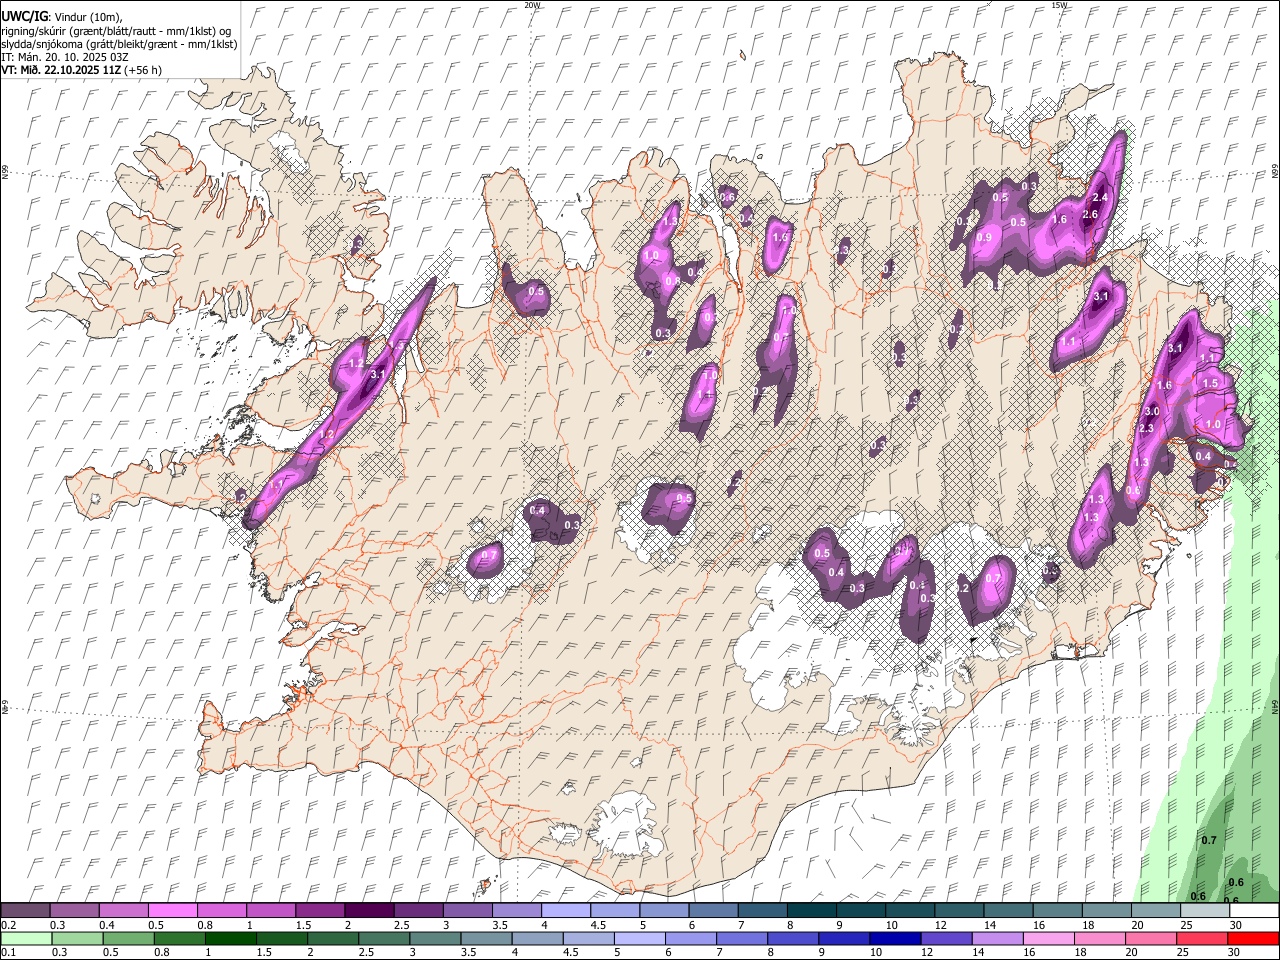Select the lower-row swatch between 2.5 and 3
1280x960 pixels.
tap(384, 939)
